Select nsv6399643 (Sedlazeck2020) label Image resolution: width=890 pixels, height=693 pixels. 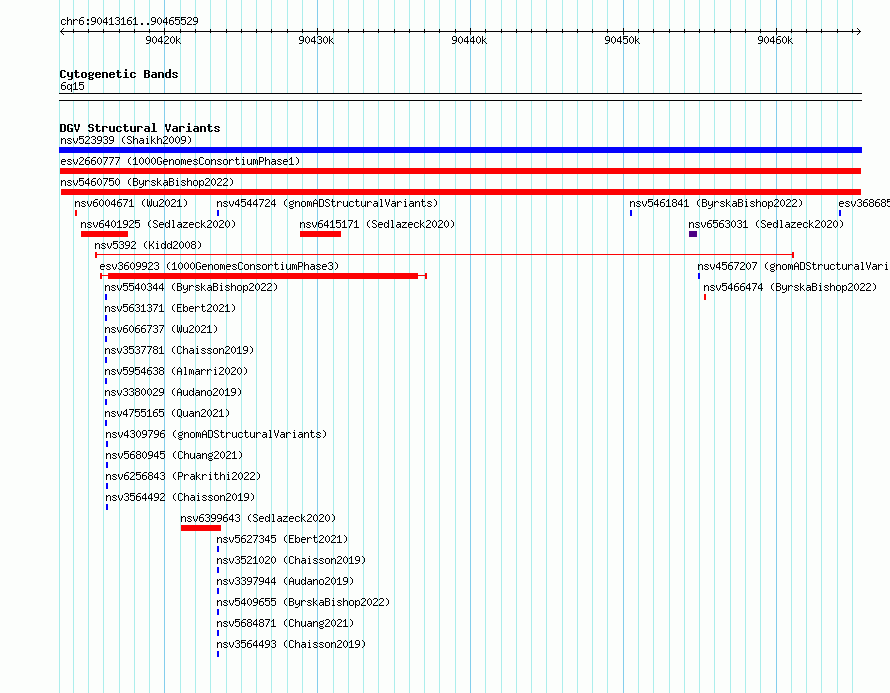tap(258, 518)
